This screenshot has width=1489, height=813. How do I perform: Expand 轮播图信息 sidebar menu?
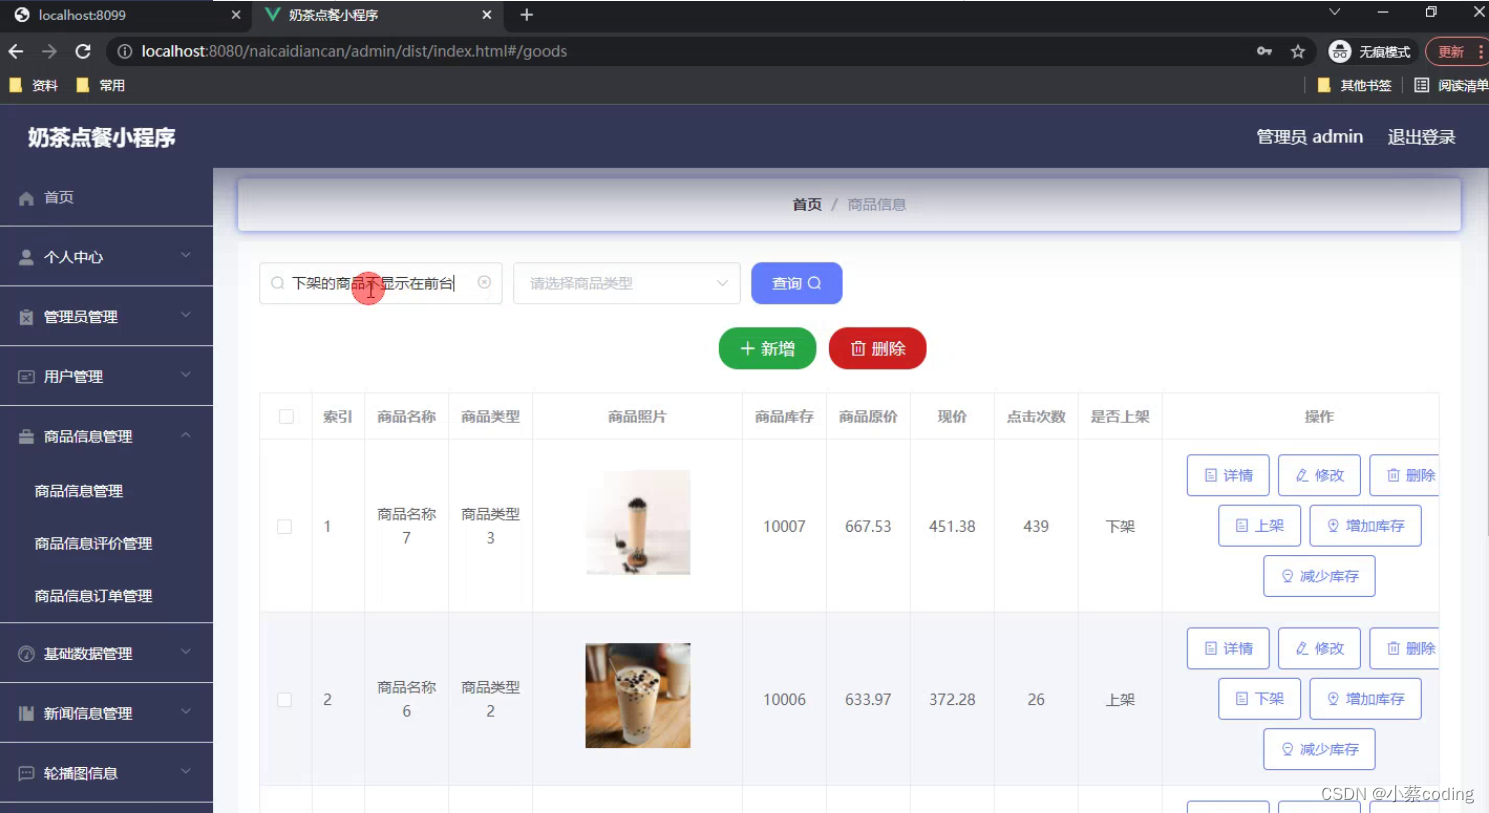[106, 773]
